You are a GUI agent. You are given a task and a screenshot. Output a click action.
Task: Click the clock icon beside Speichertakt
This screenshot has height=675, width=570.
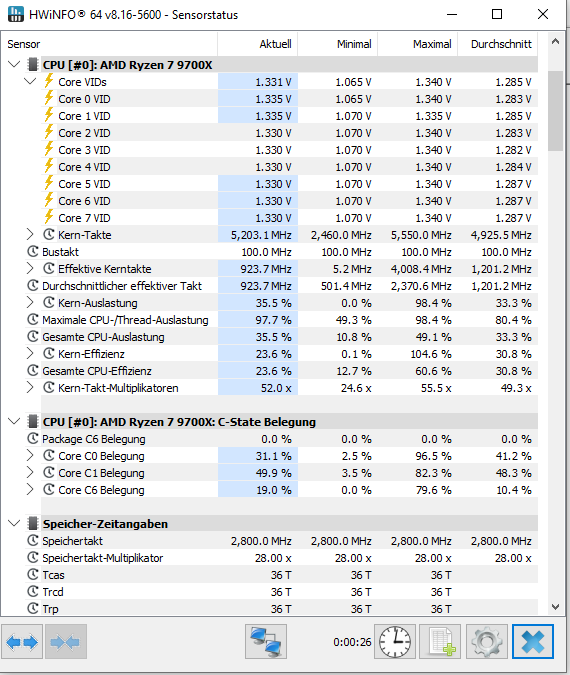33,540
